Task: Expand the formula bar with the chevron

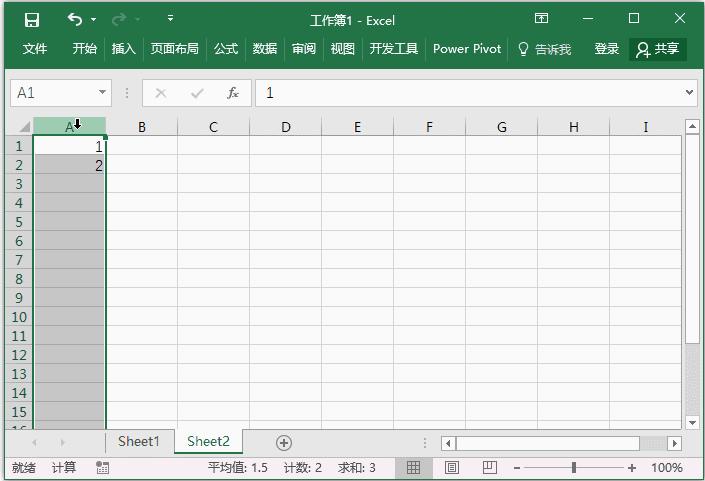Action: pos(689,92)
